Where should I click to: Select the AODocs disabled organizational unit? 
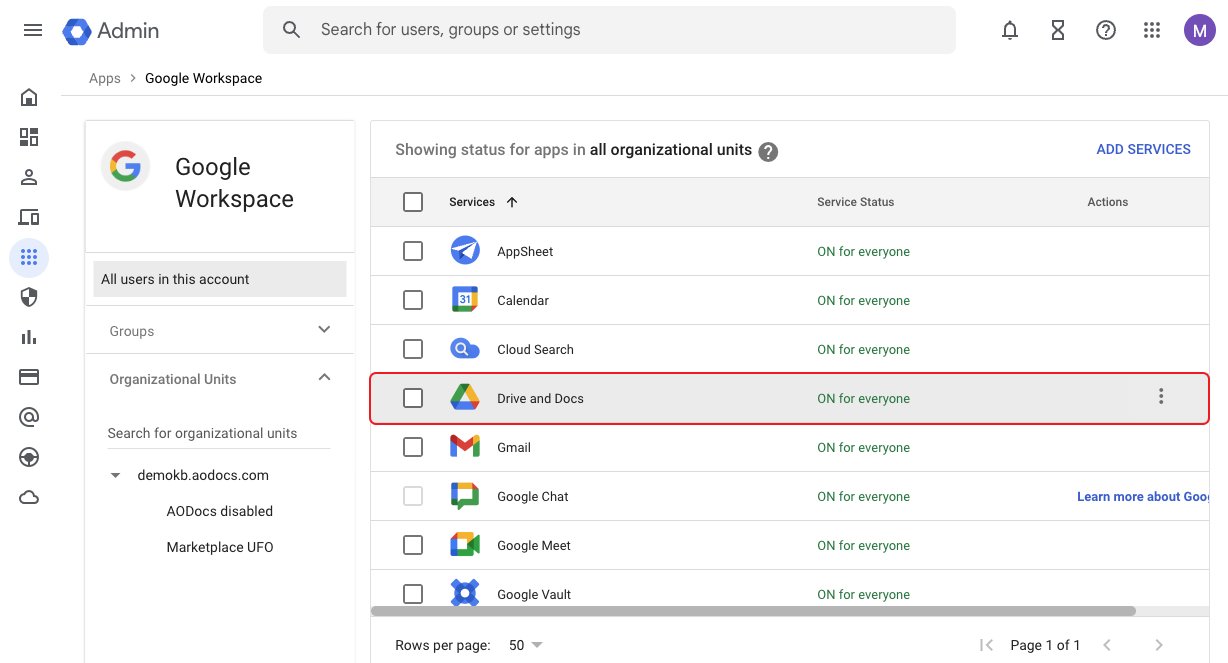tap(220, 511)
